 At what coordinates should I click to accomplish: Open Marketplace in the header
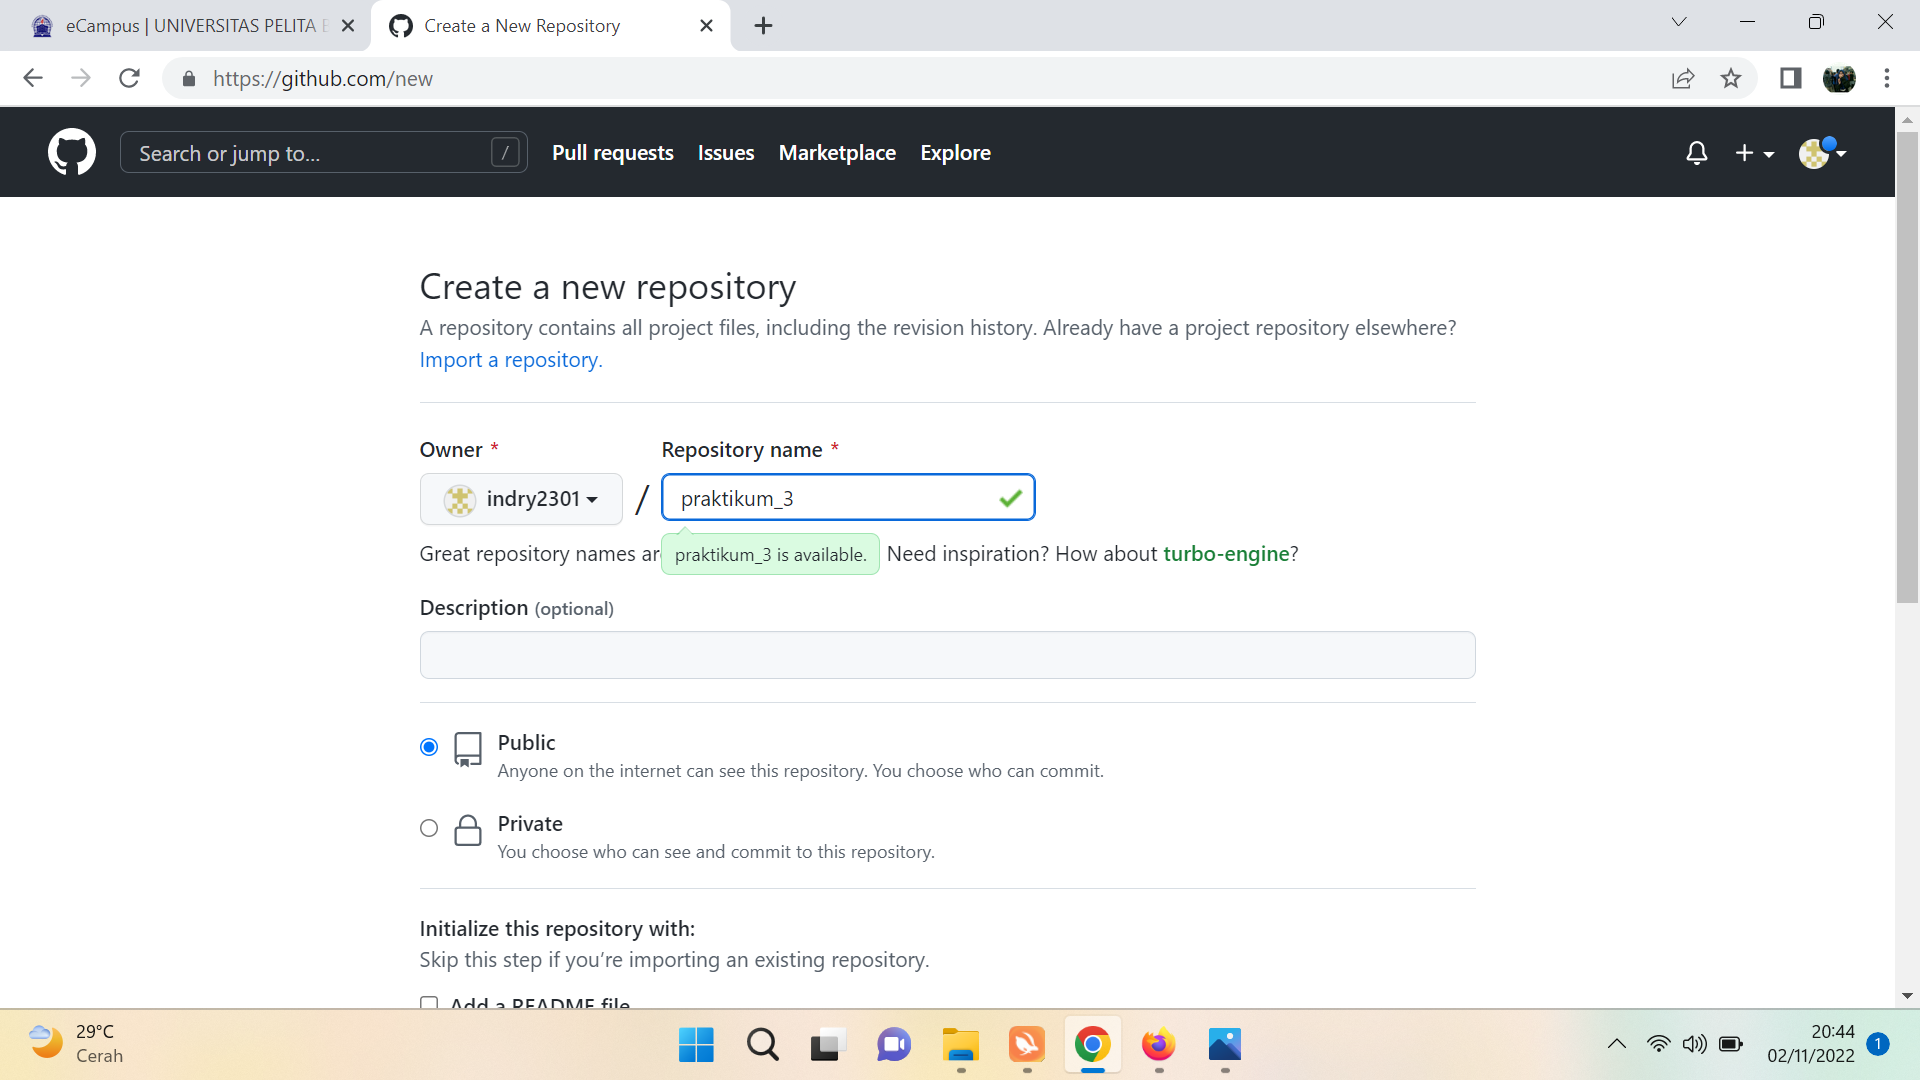(837, 153)
